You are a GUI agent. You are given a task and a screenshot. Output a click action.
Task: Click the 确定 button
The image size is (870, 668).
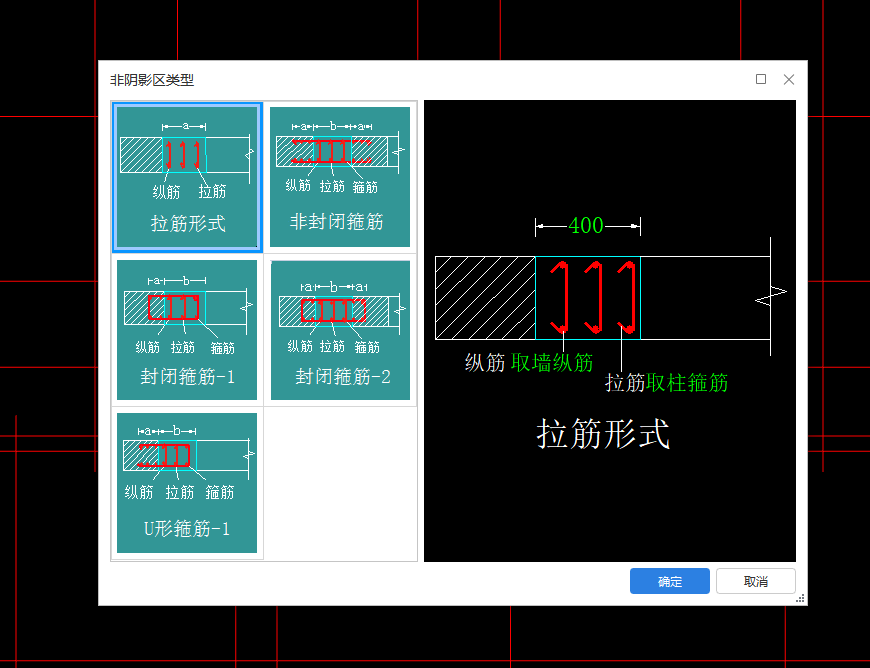point(670,581)
